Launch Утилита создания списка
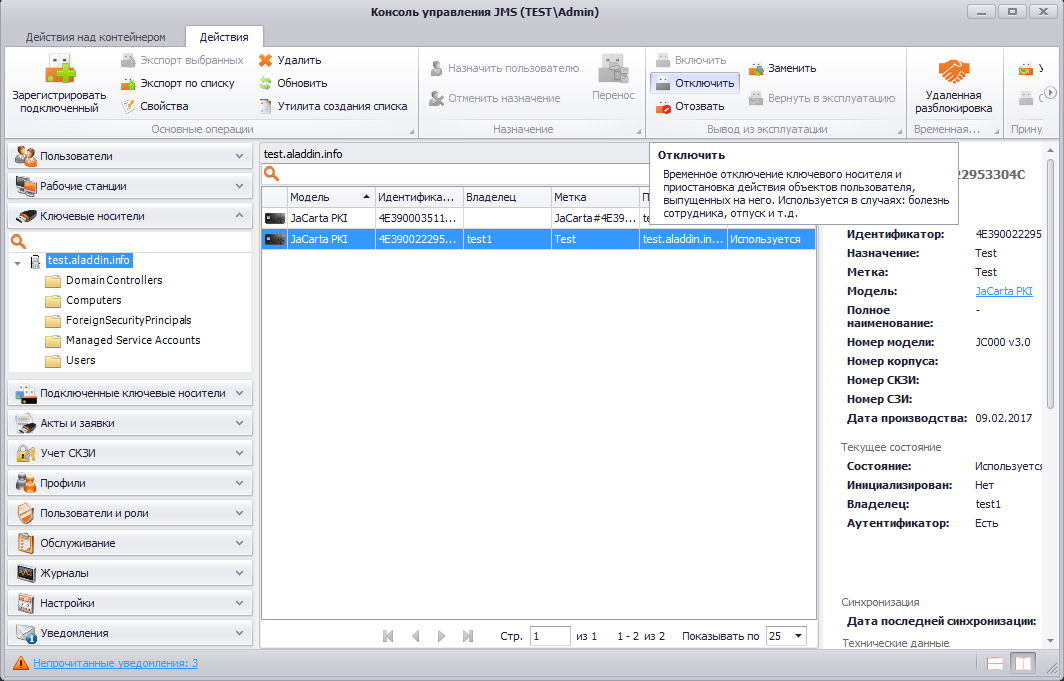The height and width of the screenshot is (681, 1064). point(333,106)
